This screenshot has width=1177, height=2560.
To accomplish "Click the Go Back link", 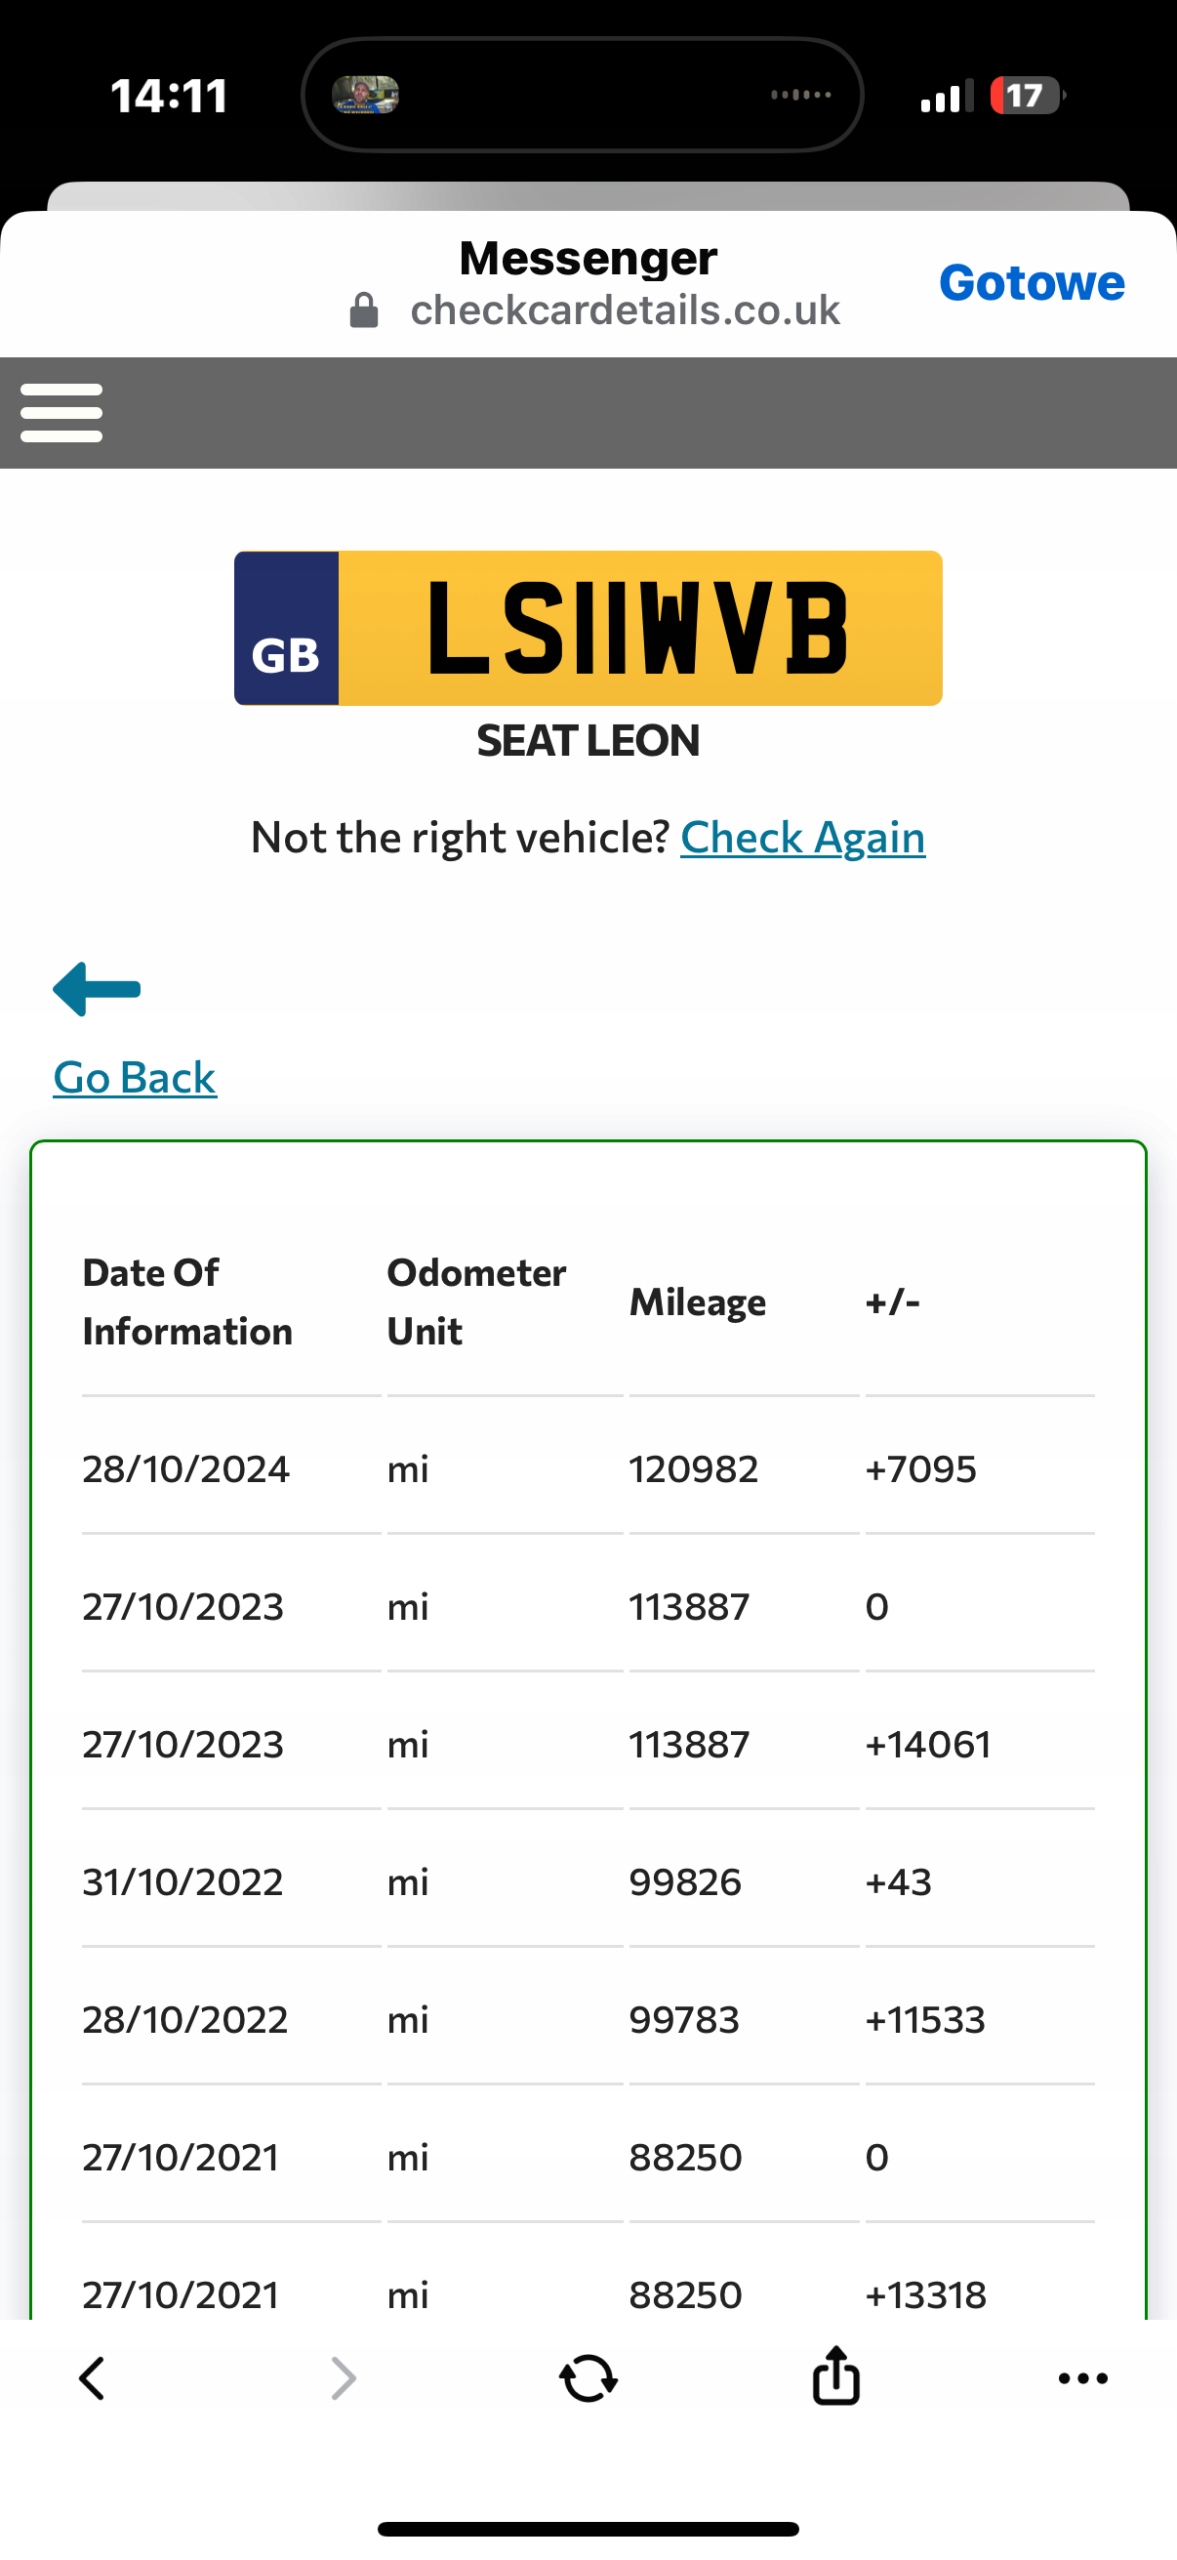I will (x=135, y=1077).
